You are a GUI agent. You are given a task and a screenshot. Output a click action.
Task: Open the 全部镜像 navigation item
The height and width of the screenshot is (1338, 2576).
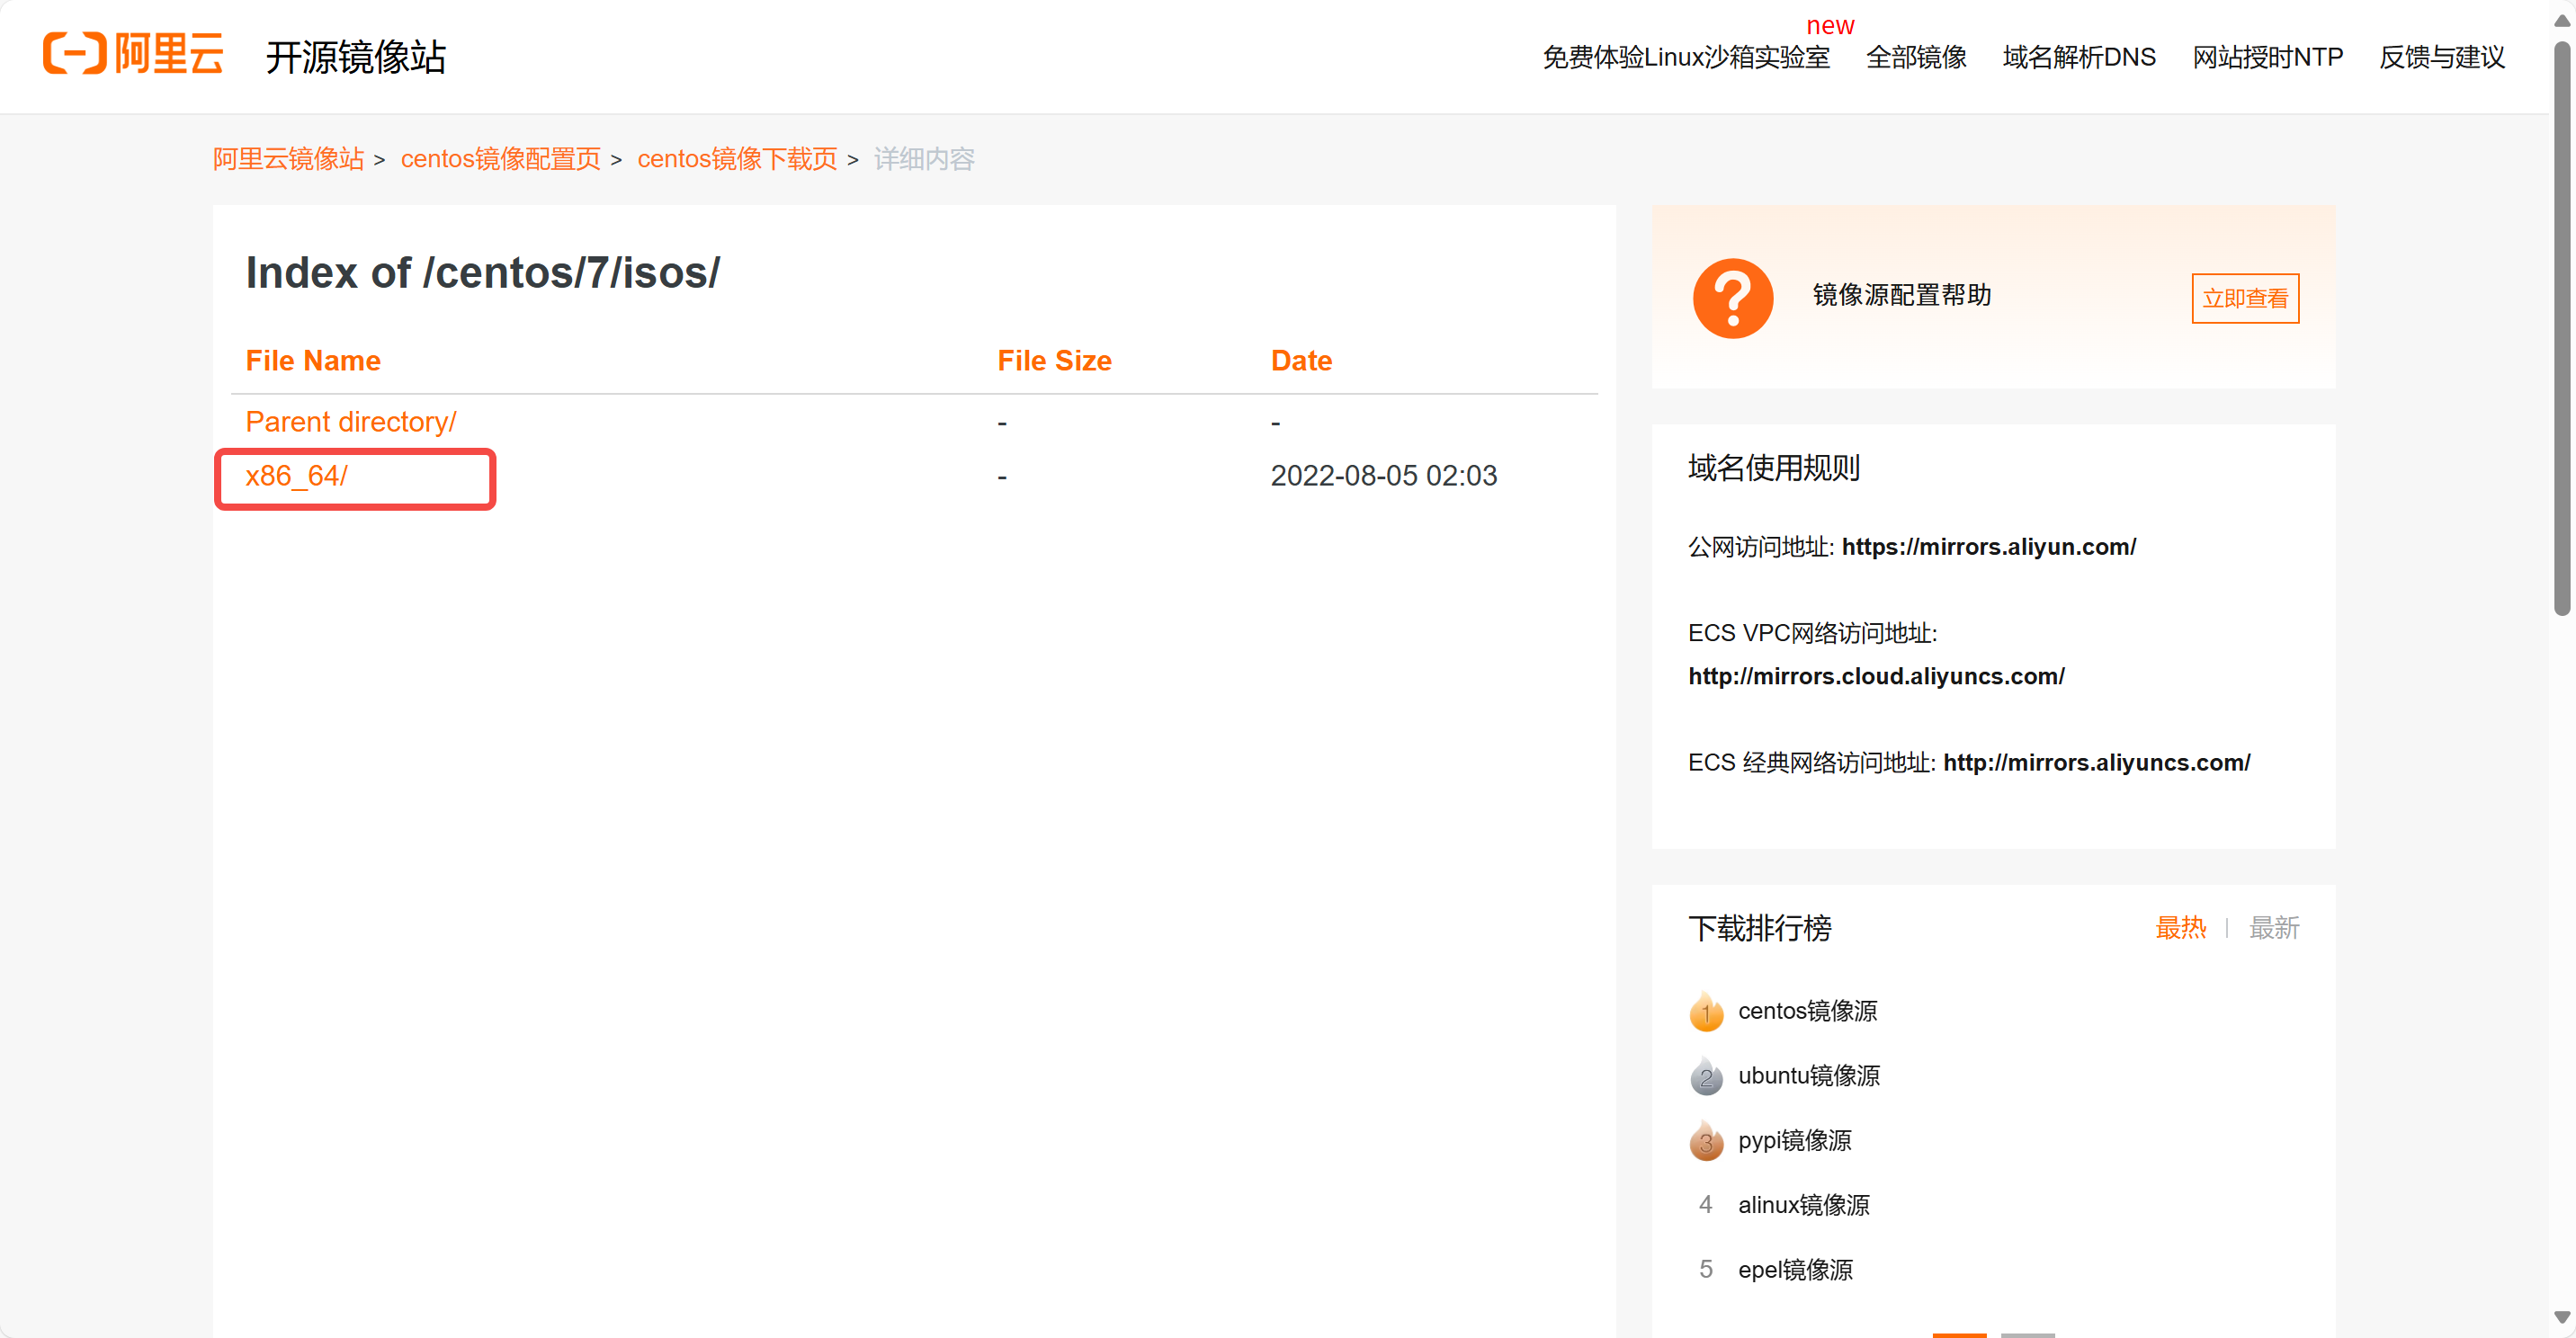(1916, 57)
